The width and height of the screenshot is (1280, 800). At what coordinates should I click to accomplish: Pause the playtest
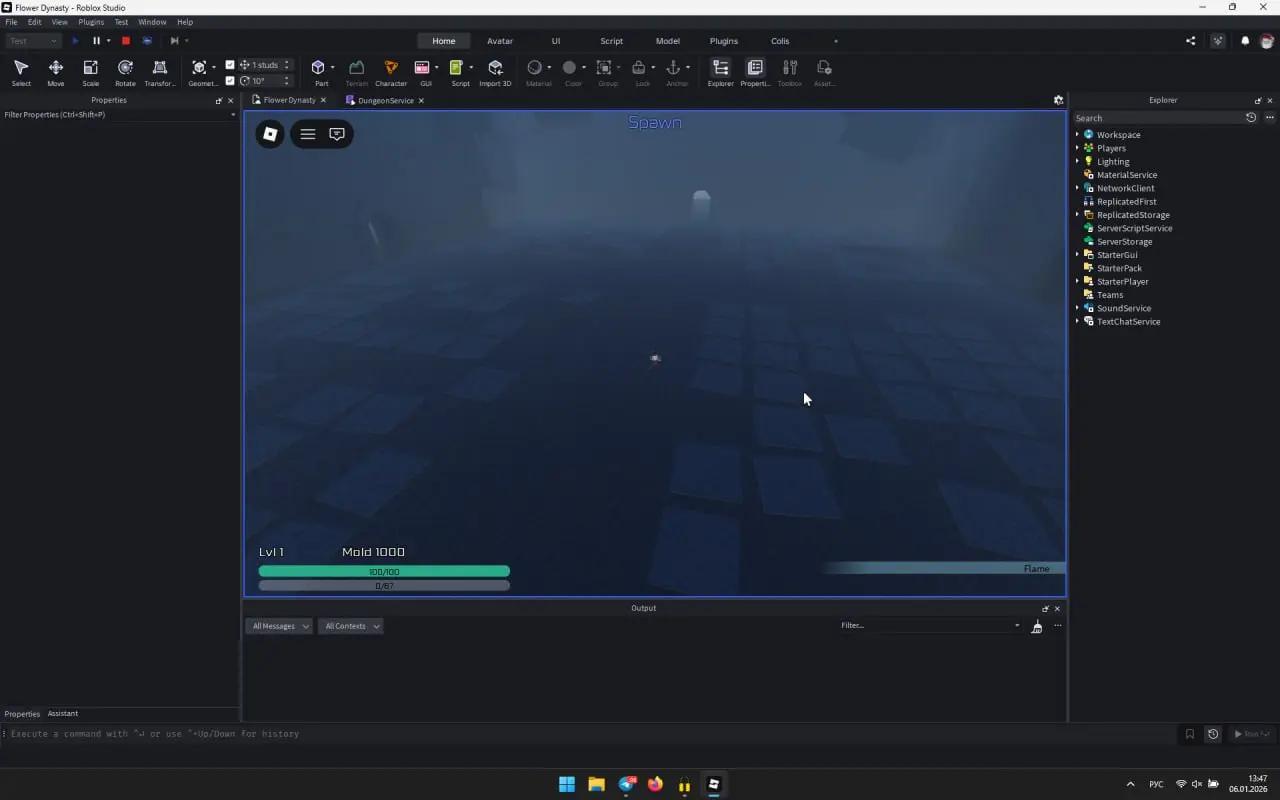(97, 41)
